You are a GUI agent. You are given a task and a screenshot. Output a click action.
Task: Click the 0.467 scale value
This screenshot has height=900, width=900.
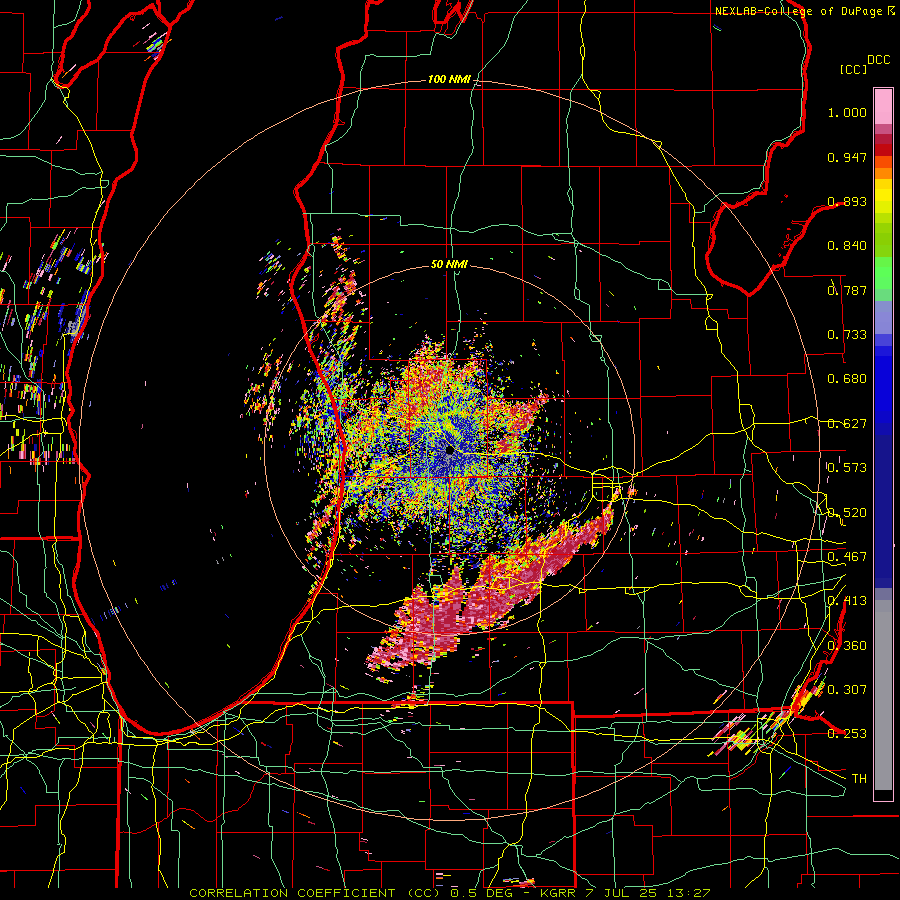click(x=847, y=557)
